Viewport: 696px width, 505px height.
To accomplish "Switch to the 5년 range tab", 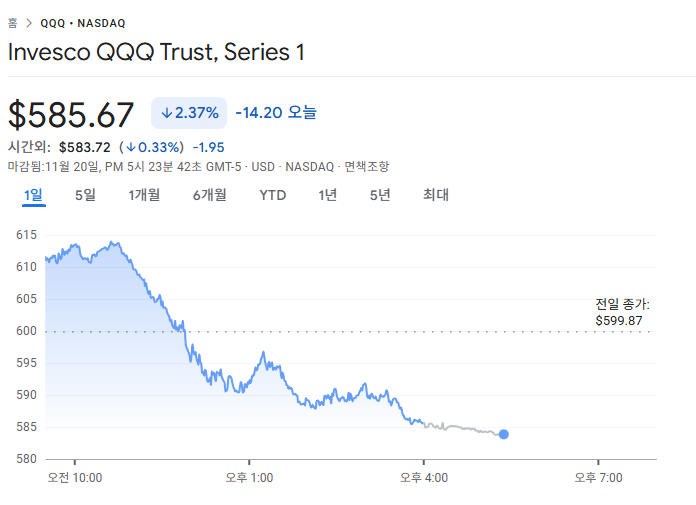I will coord(380,195).
